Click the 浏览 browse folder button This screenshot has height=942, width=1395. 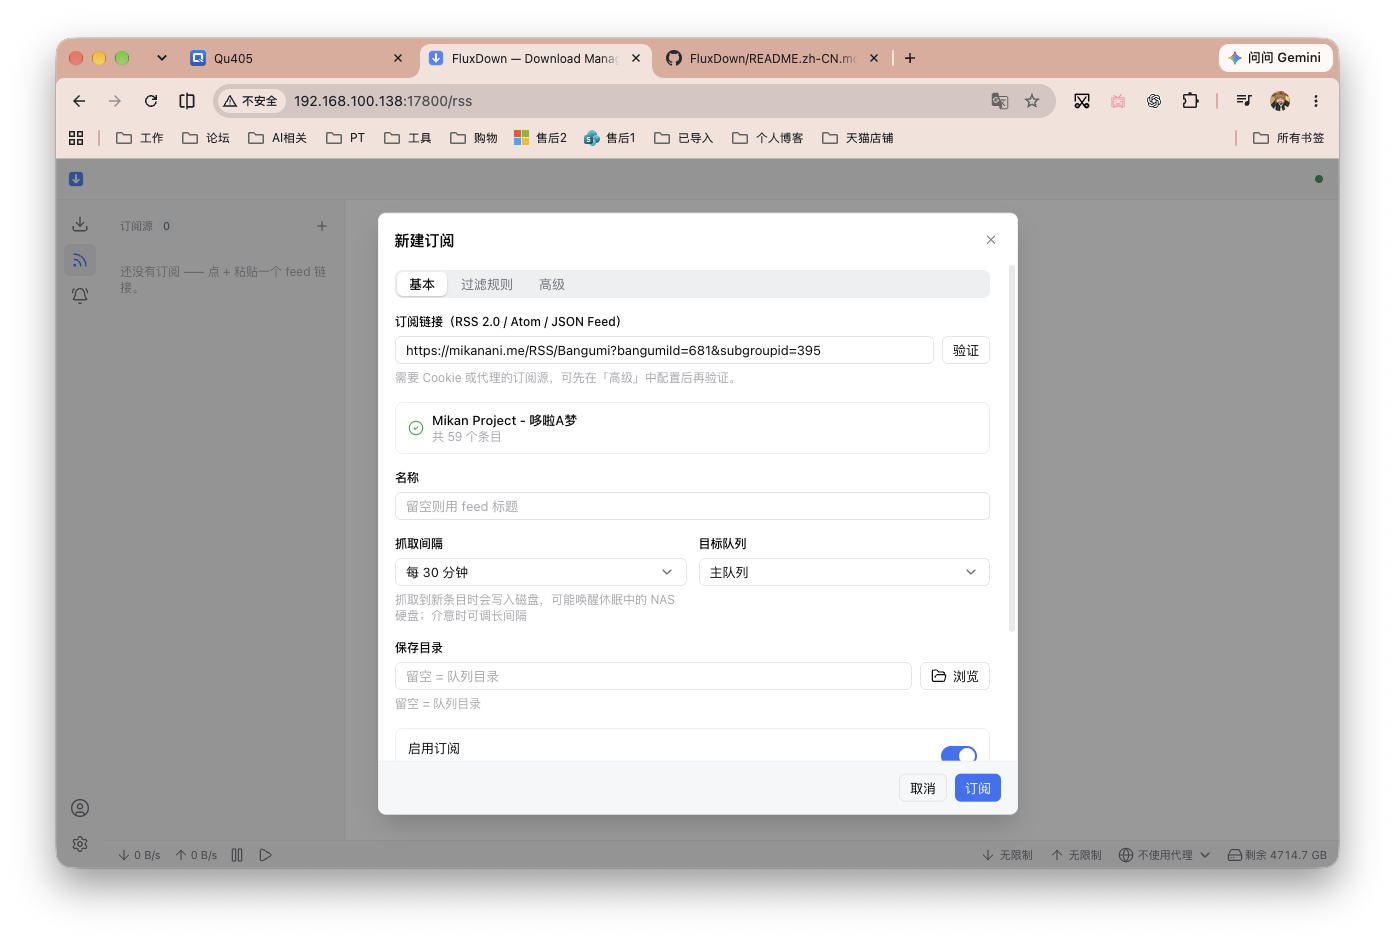click(x=955, y=676)
